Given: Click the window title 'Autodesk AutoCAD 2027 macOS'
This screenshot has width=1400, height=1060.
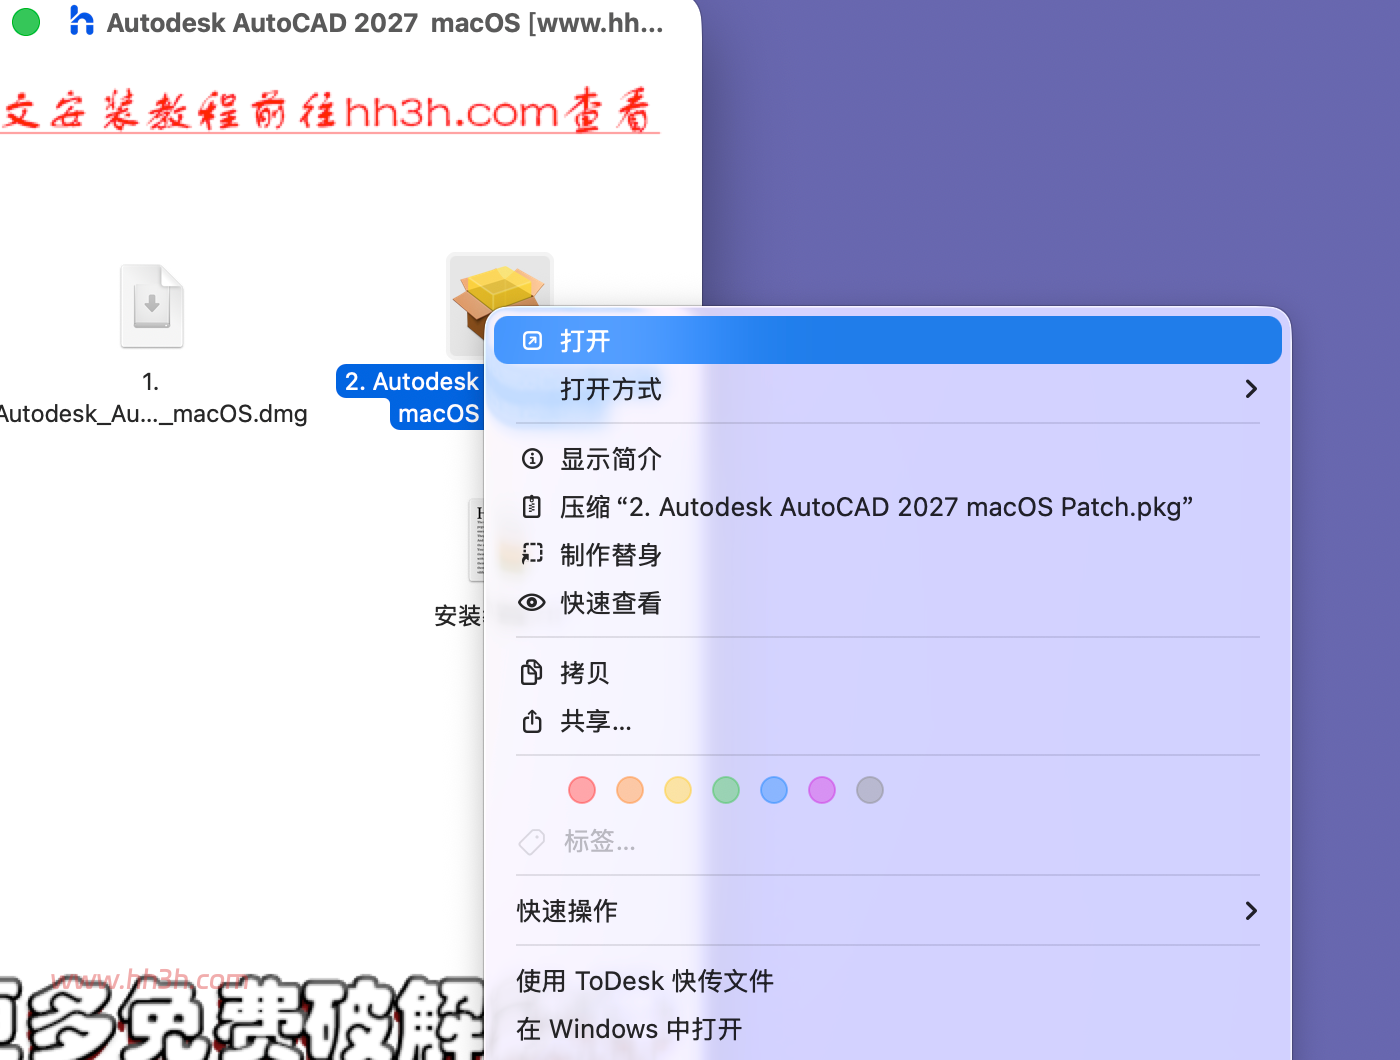Looking at the screenshot, I should (313, 22).
